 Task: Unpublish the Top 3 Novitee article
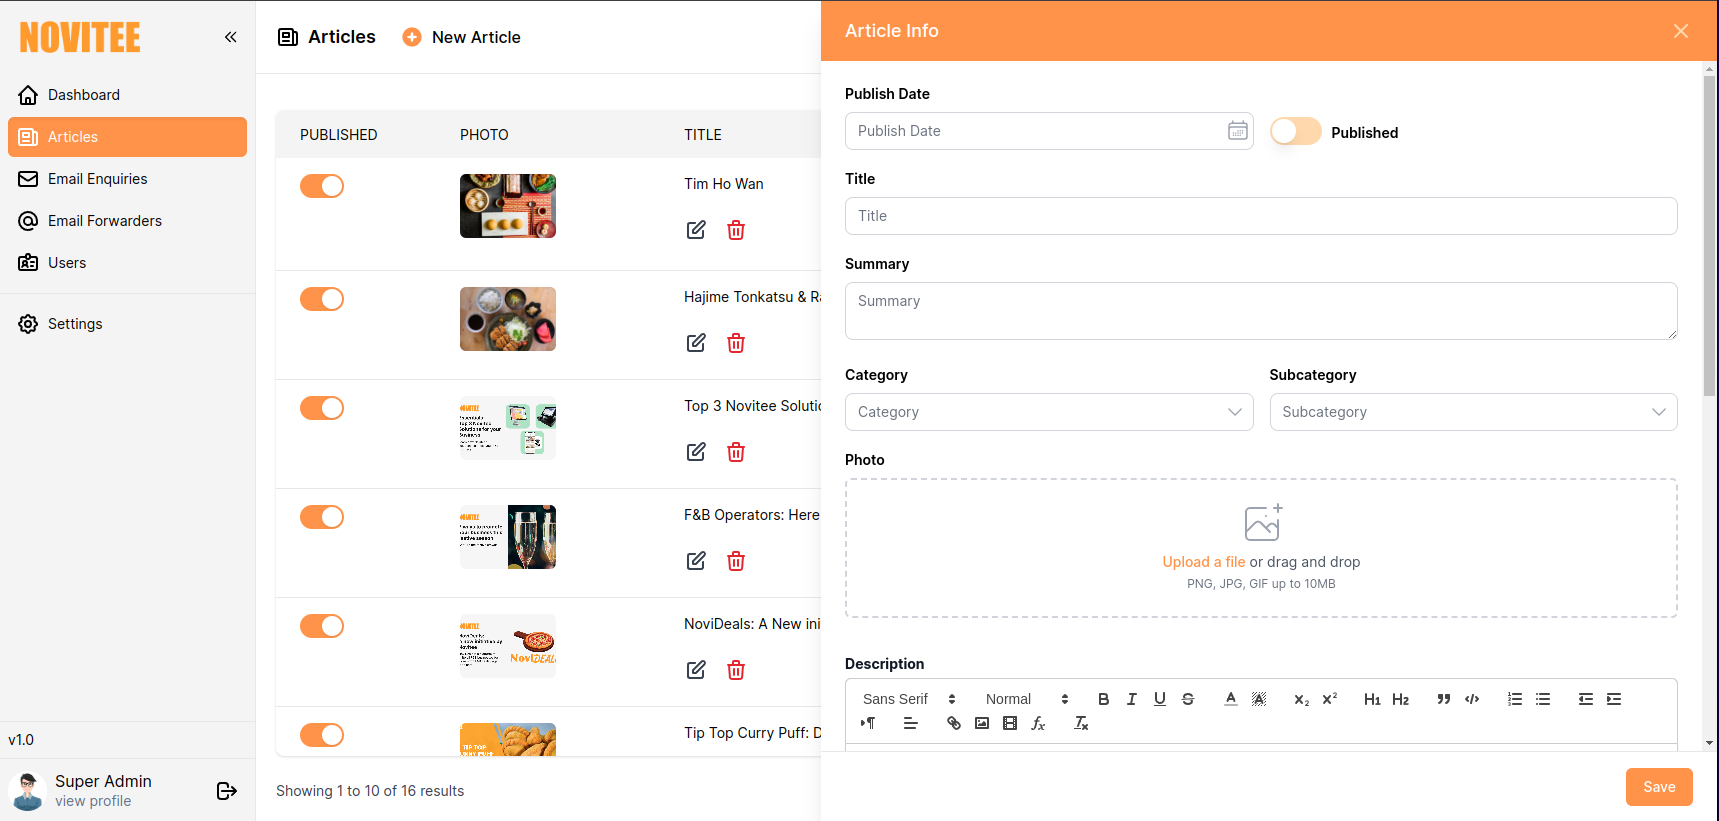click(x=322, y=408)
